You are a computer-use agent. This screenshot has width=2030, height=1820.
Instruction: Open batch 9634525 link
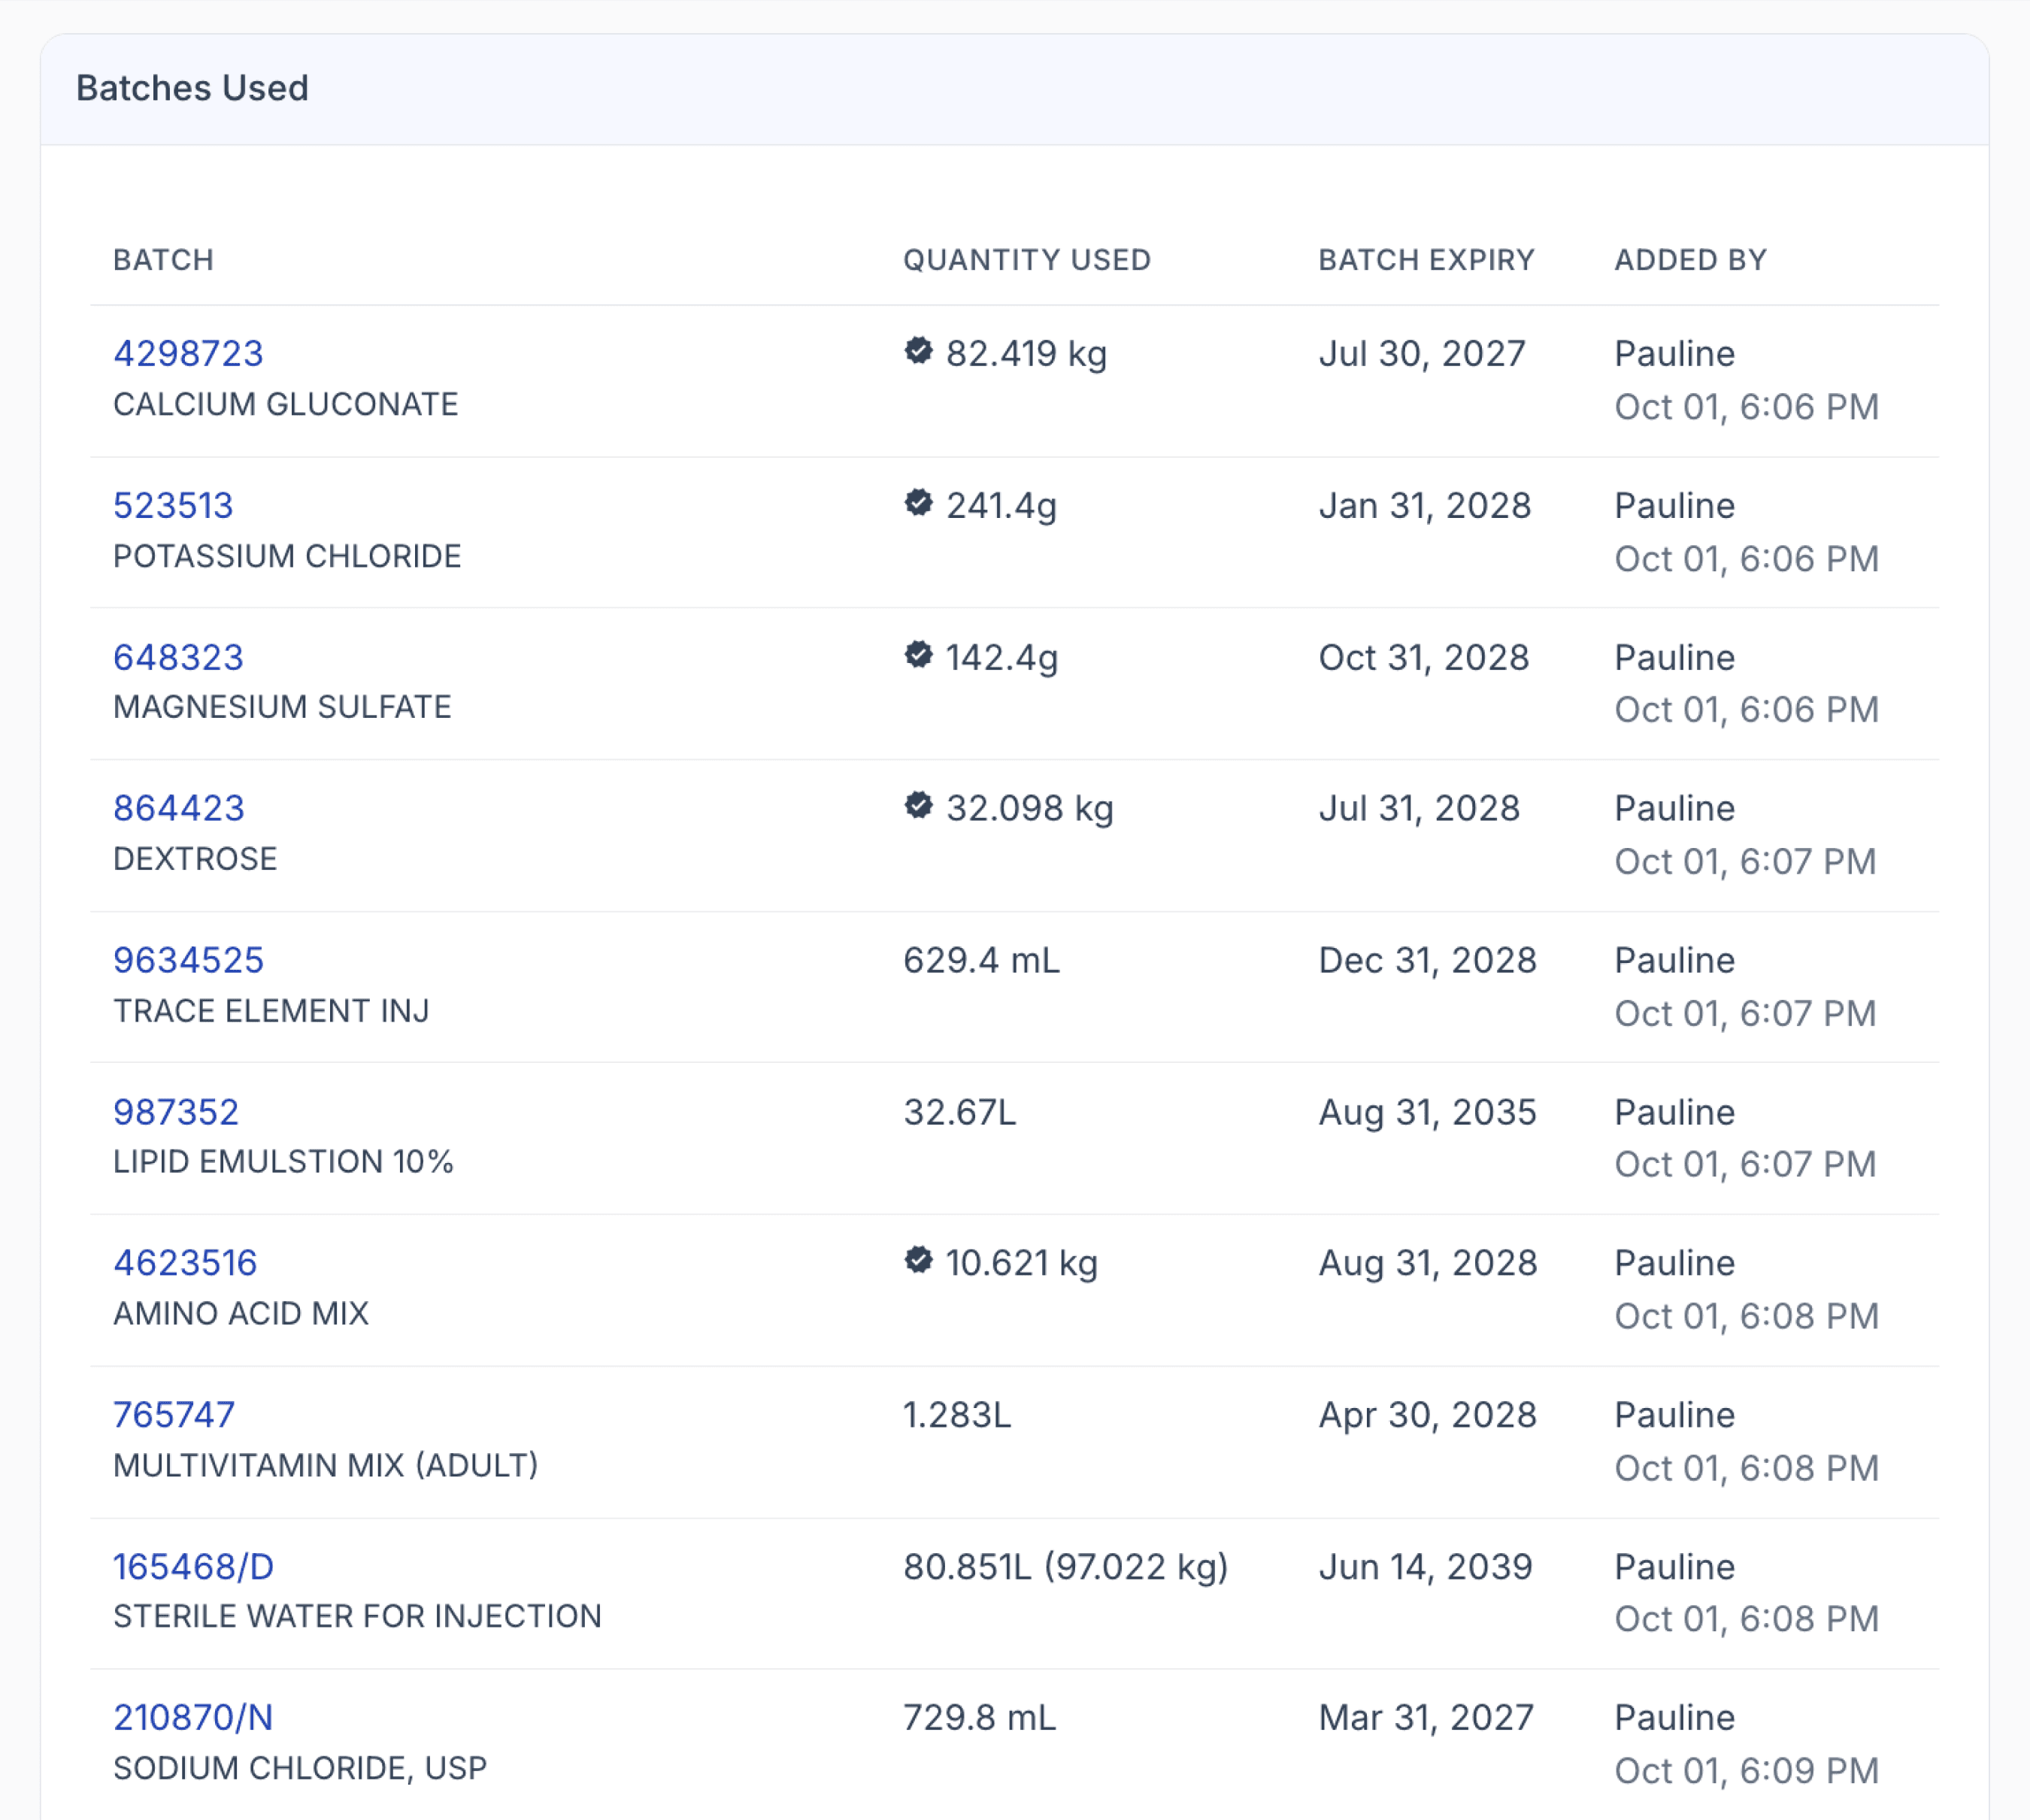[x=188, y=961]
